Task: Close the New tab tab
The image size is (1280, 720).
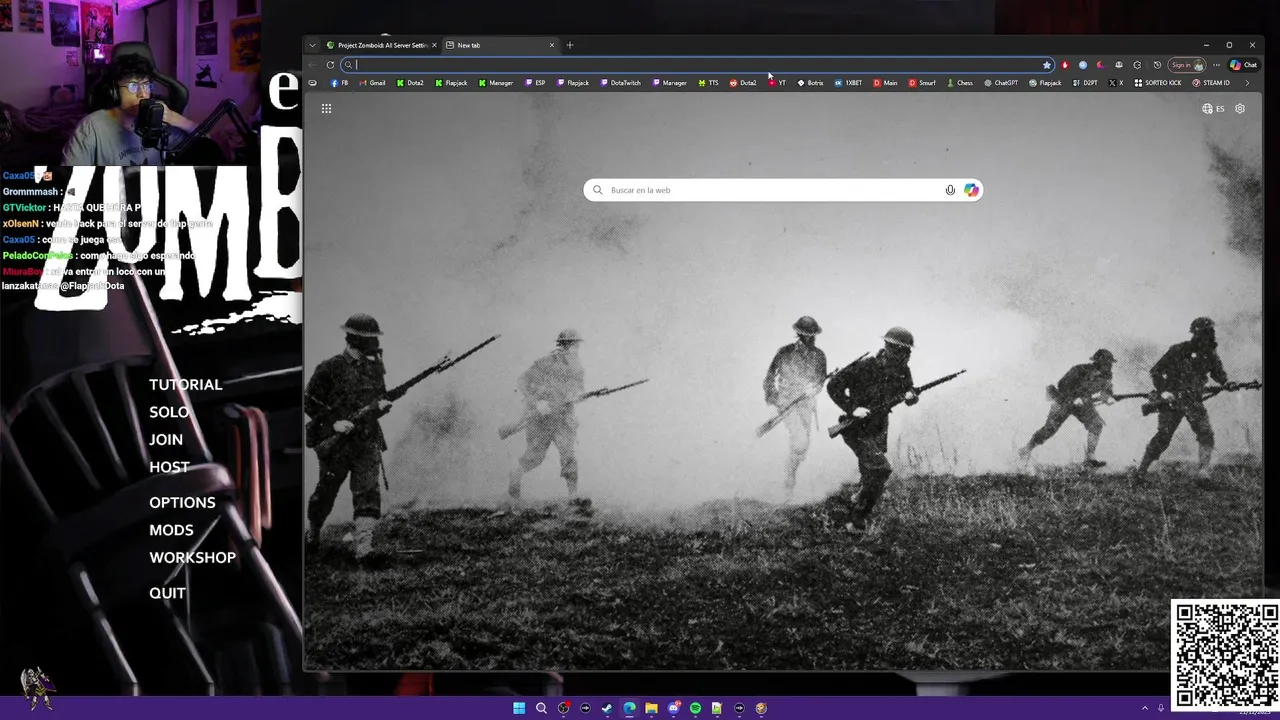Action: tap(551, 45)
